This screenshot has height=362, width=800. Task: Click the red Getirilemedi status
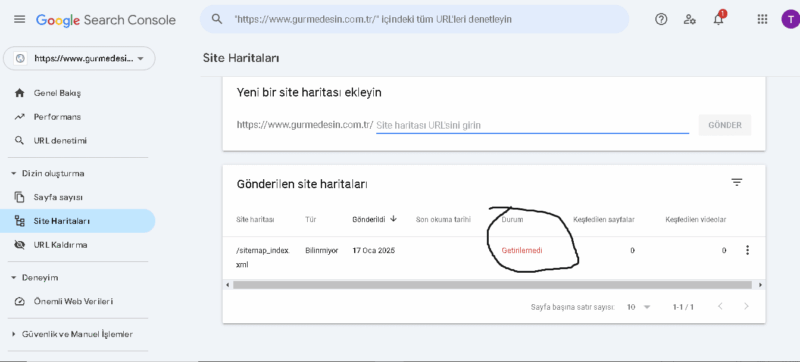coord(522,250)
